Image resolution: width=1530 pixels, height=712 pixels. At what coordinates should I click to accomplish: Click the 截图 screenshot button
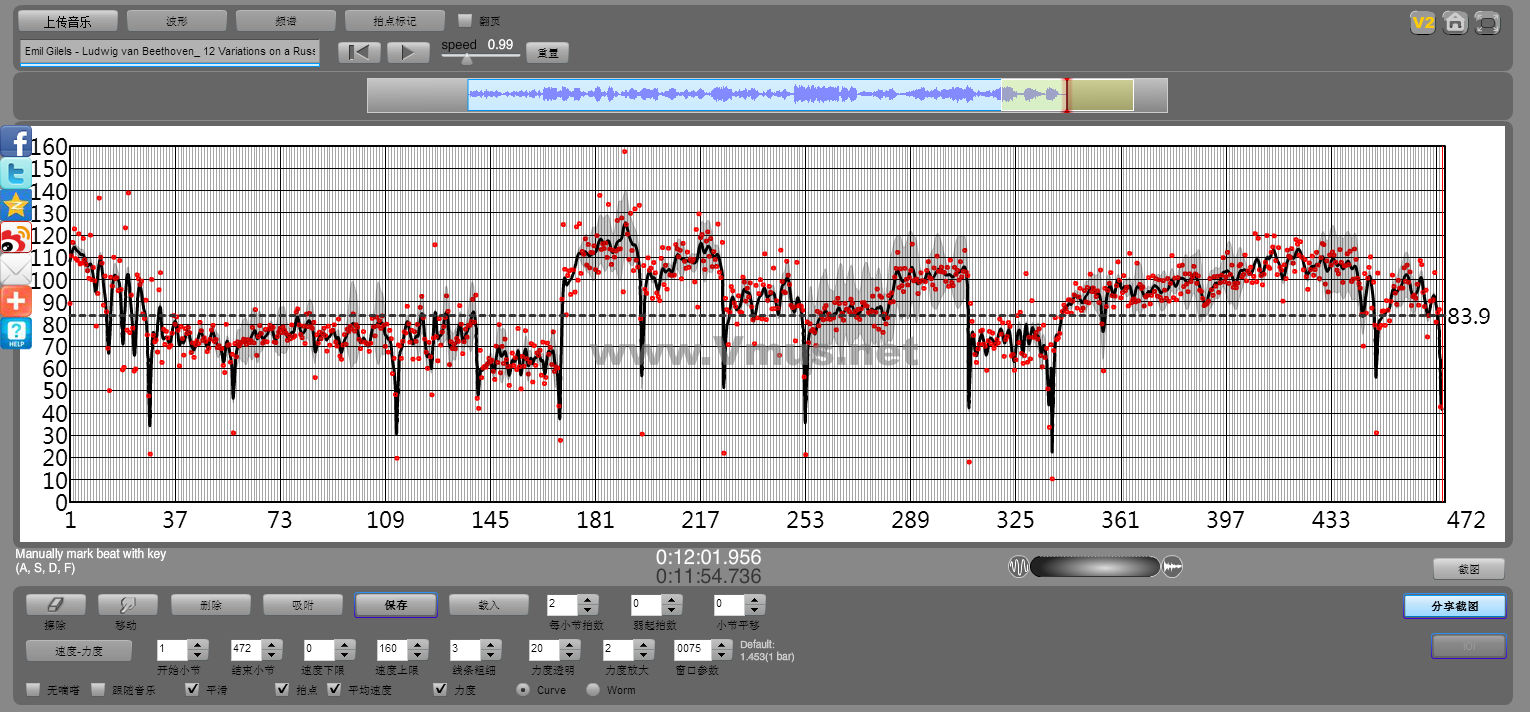click(1469, 569)
